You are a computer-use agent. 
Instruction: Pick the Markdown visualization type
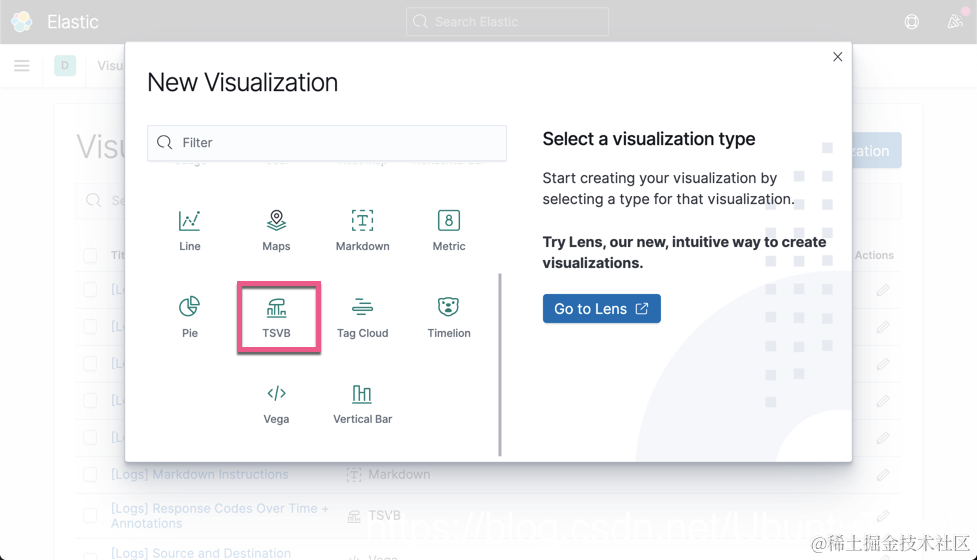362,230
